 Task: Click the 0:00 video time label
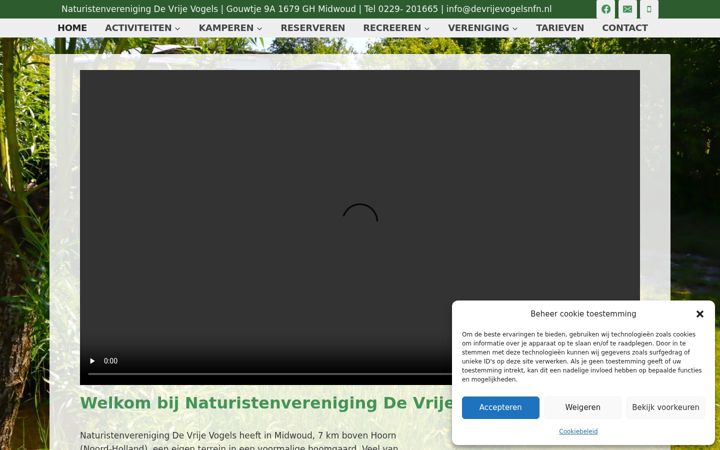point(111,361)
